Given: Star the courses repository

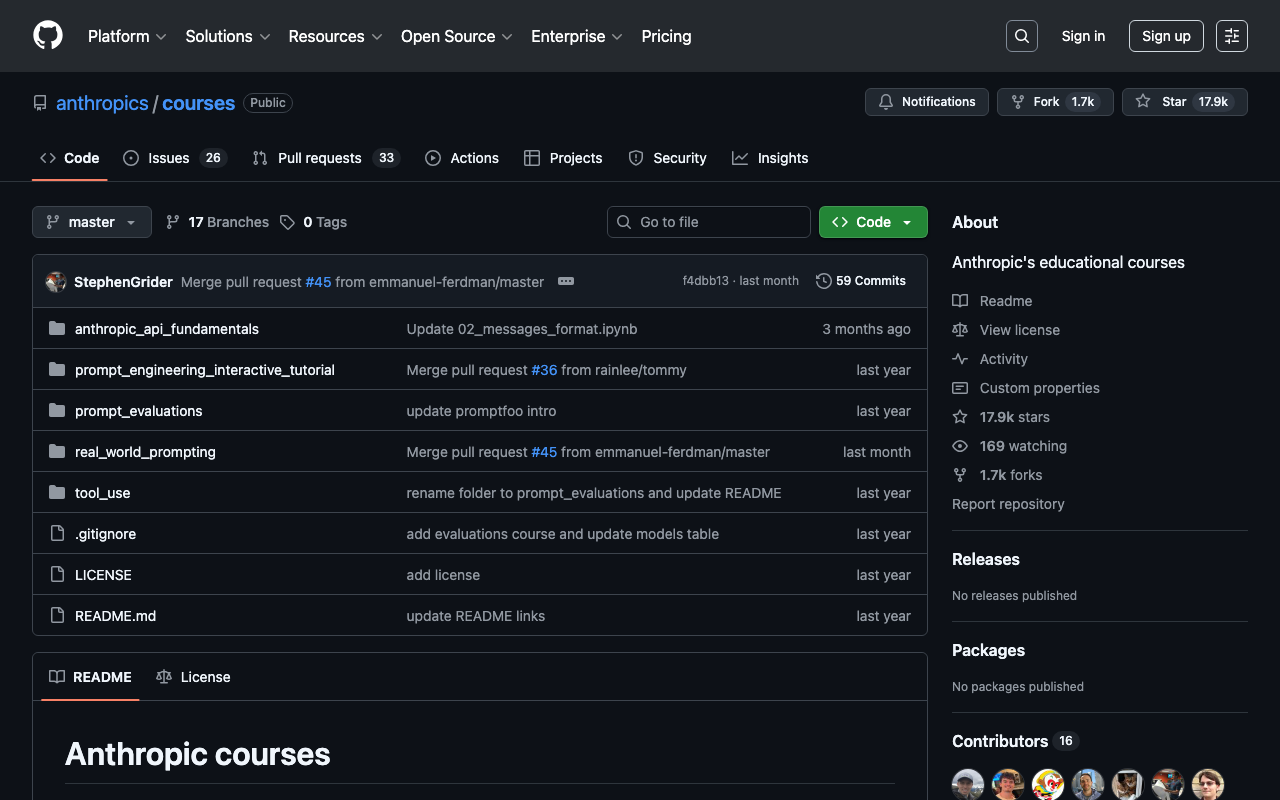Looking at the screenshot, I should pyautogui.click(x=1184, y=102).
